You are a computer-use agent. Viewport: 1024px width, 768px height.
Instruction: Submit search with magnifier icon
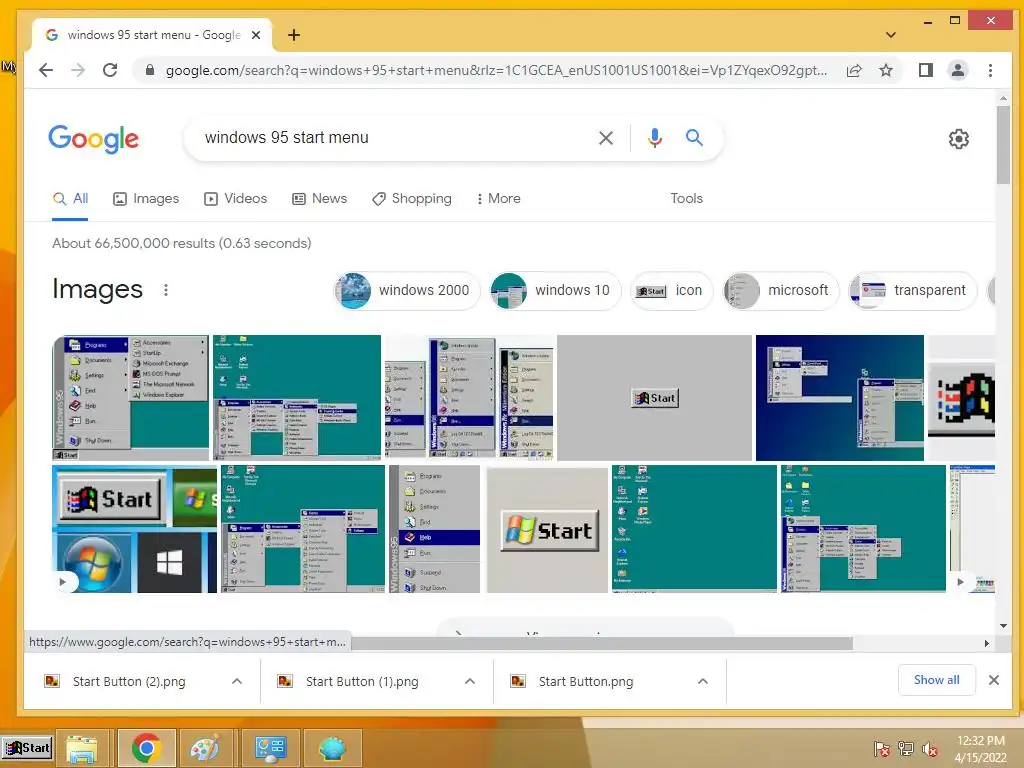694,137
